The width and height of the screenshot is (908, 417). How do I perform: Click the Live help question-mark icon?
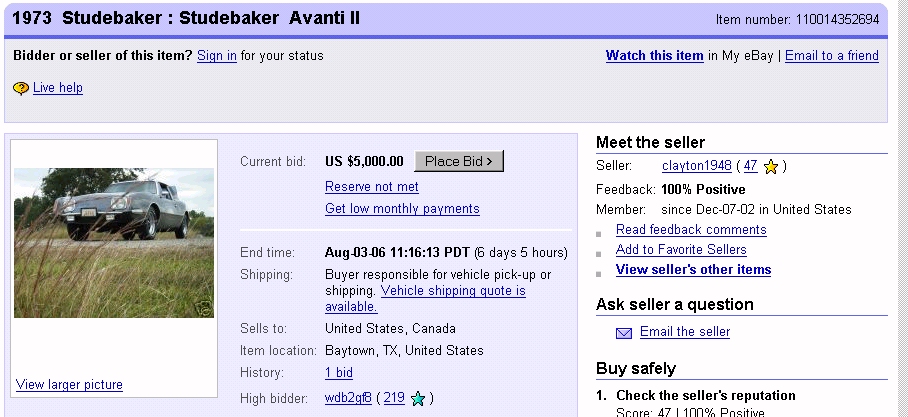21,89
